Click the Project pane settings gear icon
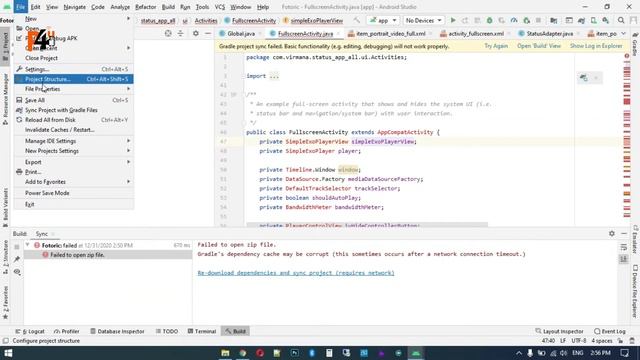The width and height of the screenshot is (640, 360). [196, 33]
